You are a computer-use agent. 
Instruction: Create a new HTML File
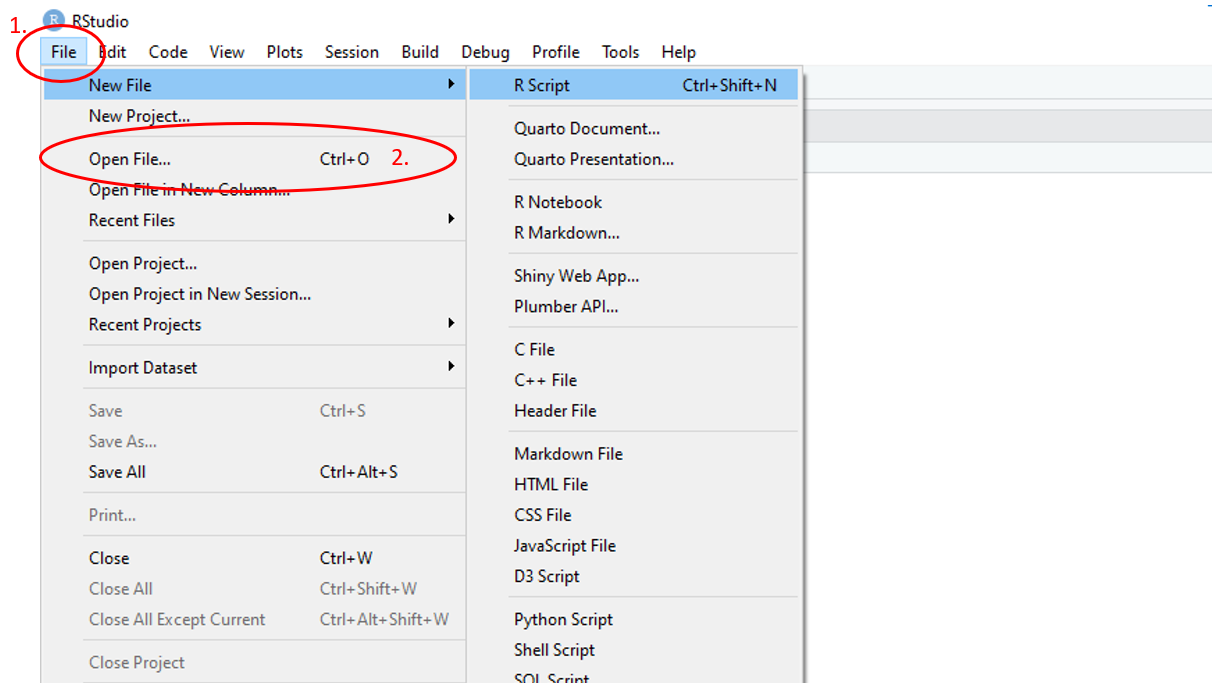click(635, 484)
